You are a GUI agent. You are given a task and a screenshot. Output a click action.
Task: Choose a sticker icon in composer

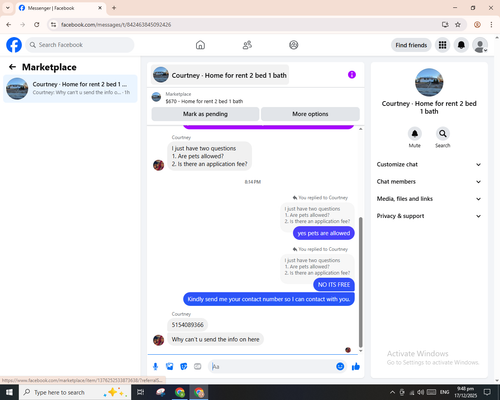pyautogui.click(x=184, y=367)
